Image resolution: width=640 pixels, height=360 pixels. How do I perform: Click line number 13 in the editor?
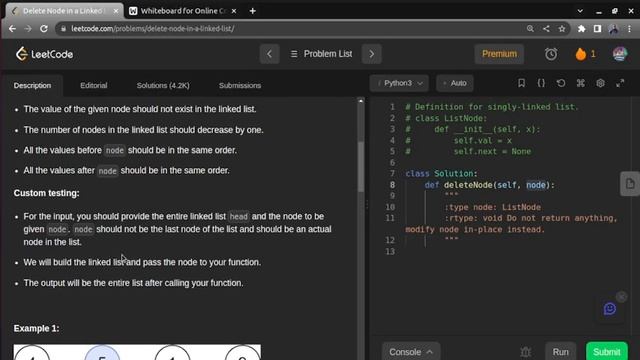390,251
